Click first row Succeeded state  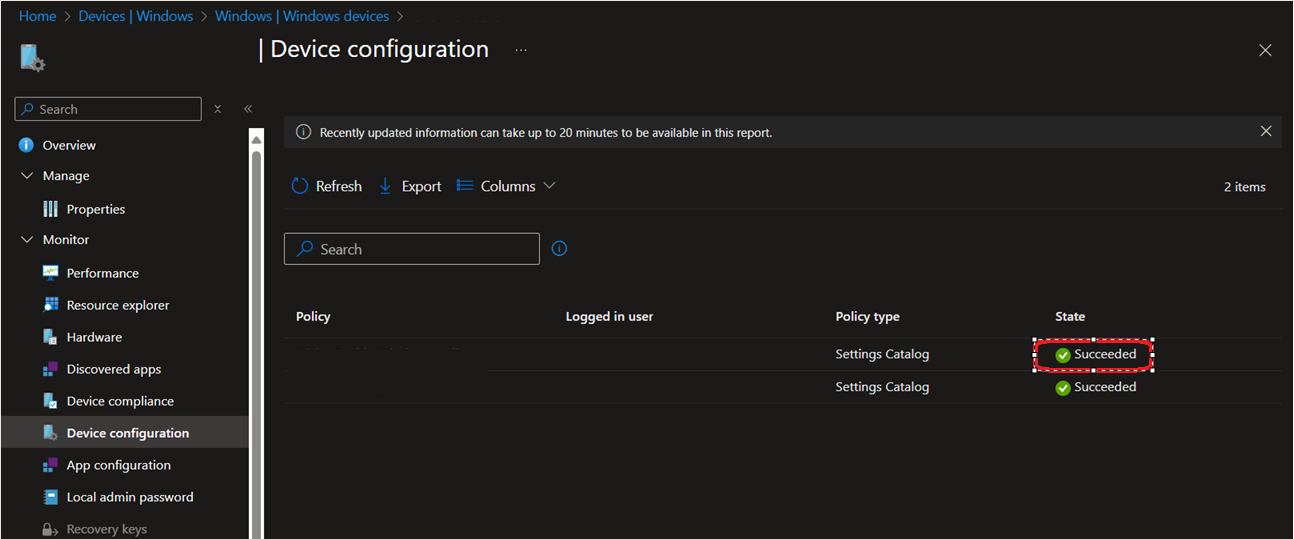1096,354
